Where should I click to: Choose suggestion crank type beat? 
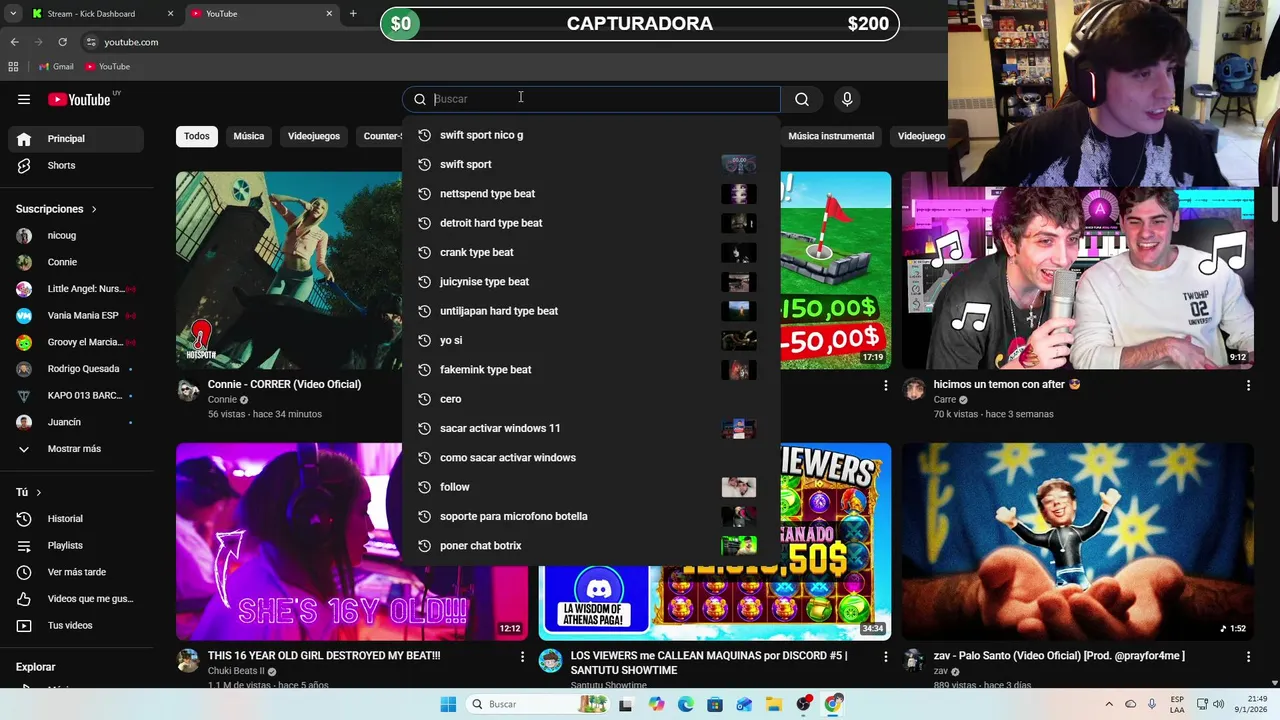(590, 252)
